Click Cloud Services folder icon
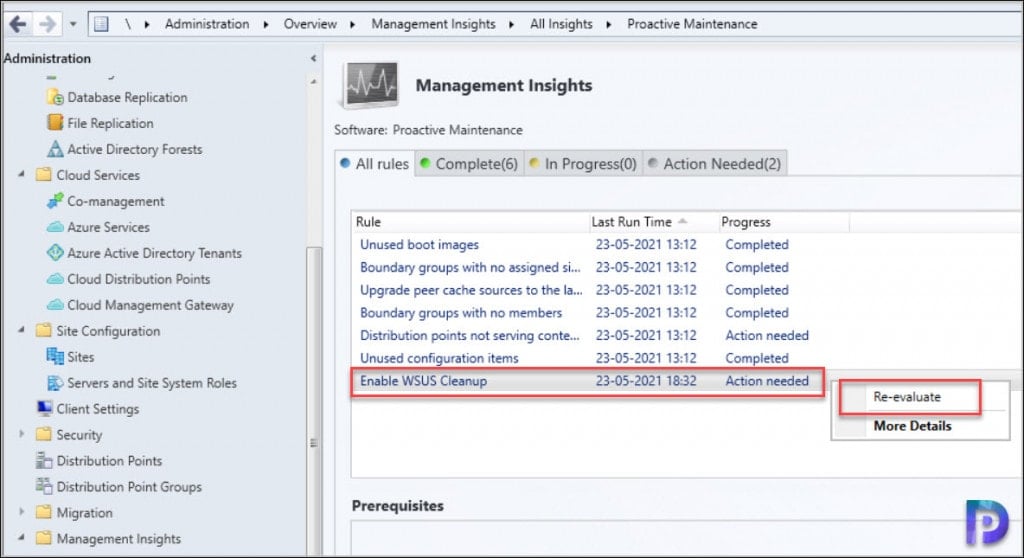The width and height of the screenshot is (1024, 558). tap(44, 174)
